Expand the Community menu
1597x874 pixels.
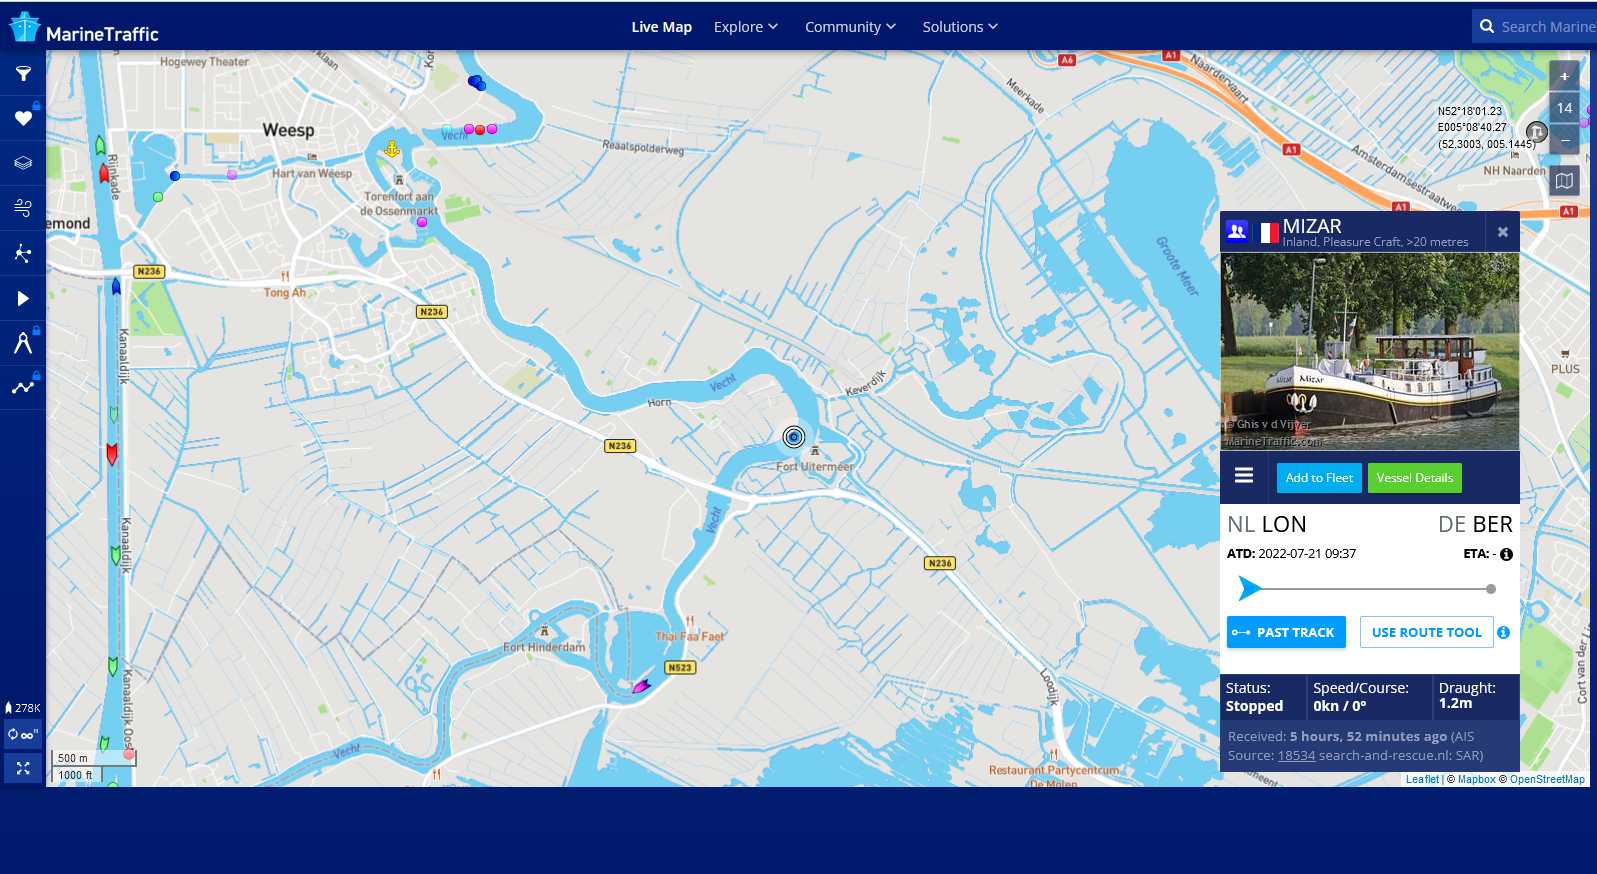[x=851, y=27]
